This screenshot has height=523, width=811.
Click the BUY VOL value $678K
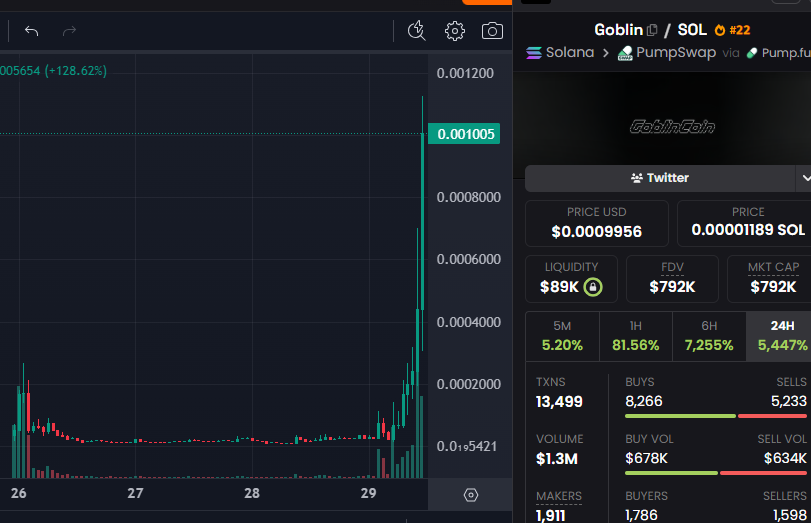click(646, 458)
